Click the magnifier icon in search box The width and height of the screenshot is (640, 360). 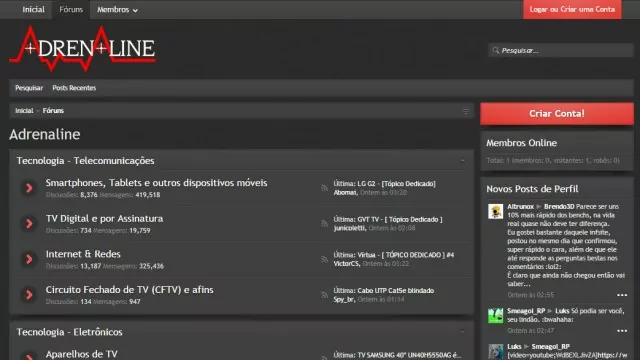(x=496, y=51)
